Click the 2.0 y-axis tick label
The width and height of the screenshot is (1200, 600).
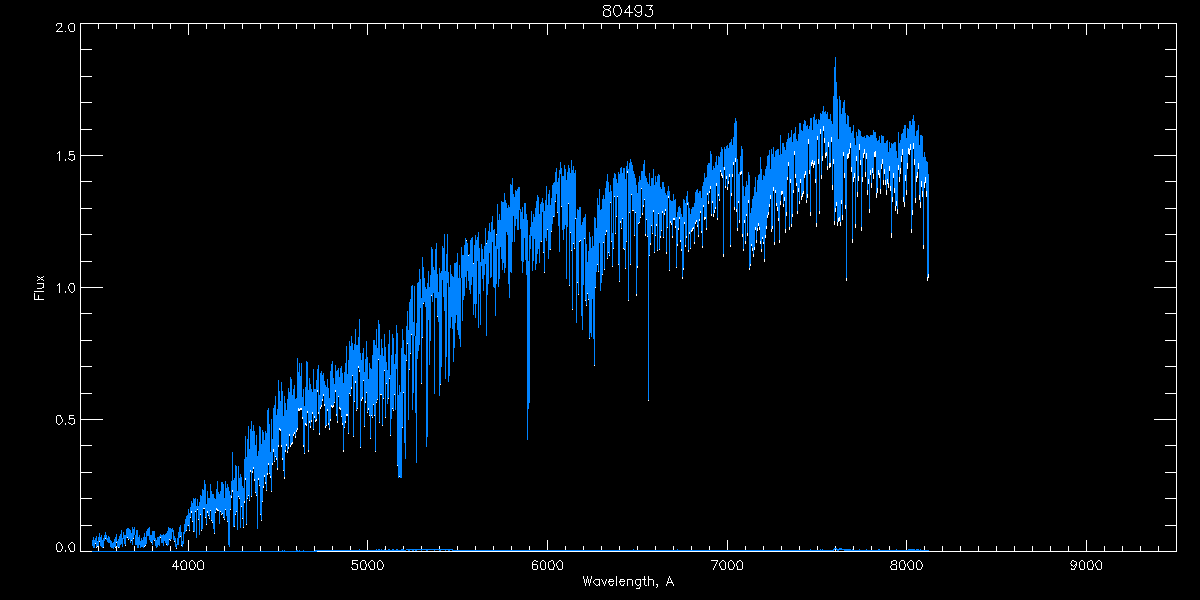click(x=66, y=29)
